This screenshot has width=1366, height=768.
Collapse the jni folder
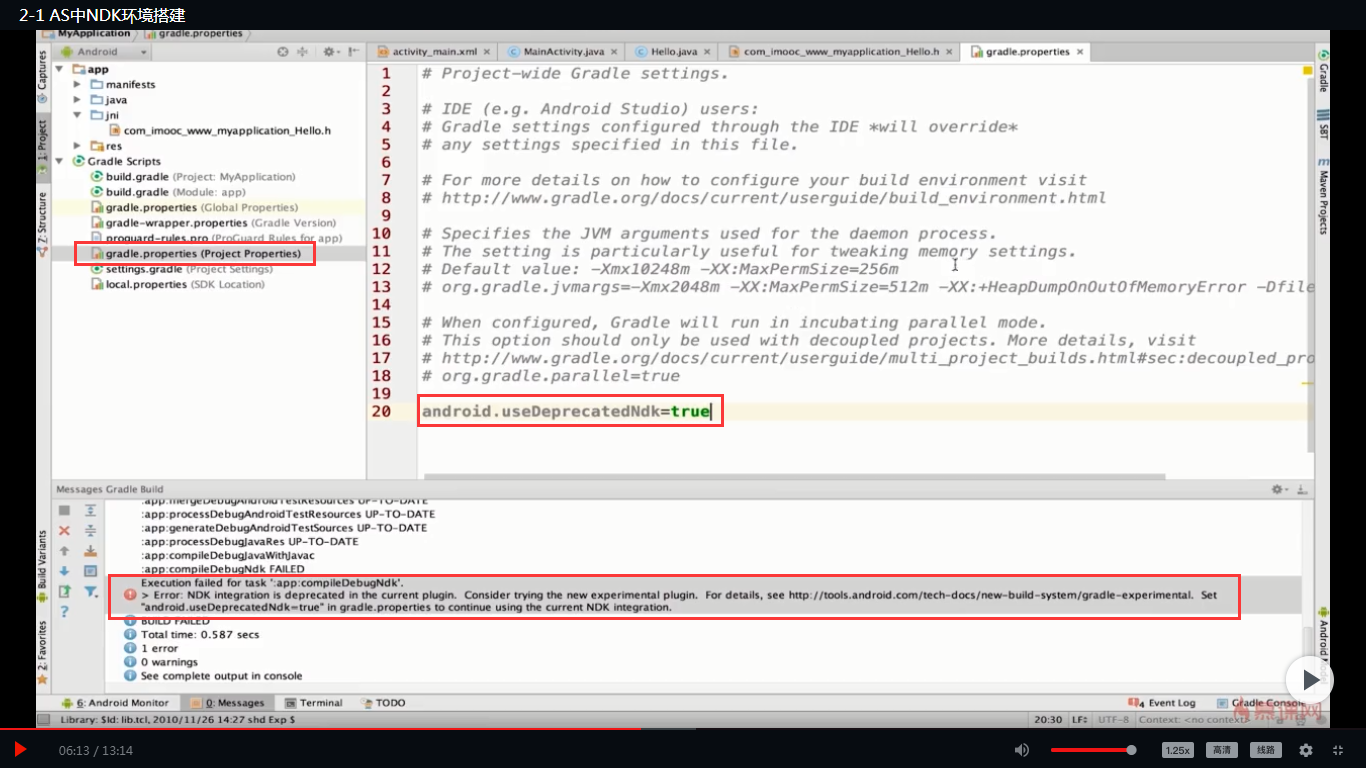tap(77, 115)
